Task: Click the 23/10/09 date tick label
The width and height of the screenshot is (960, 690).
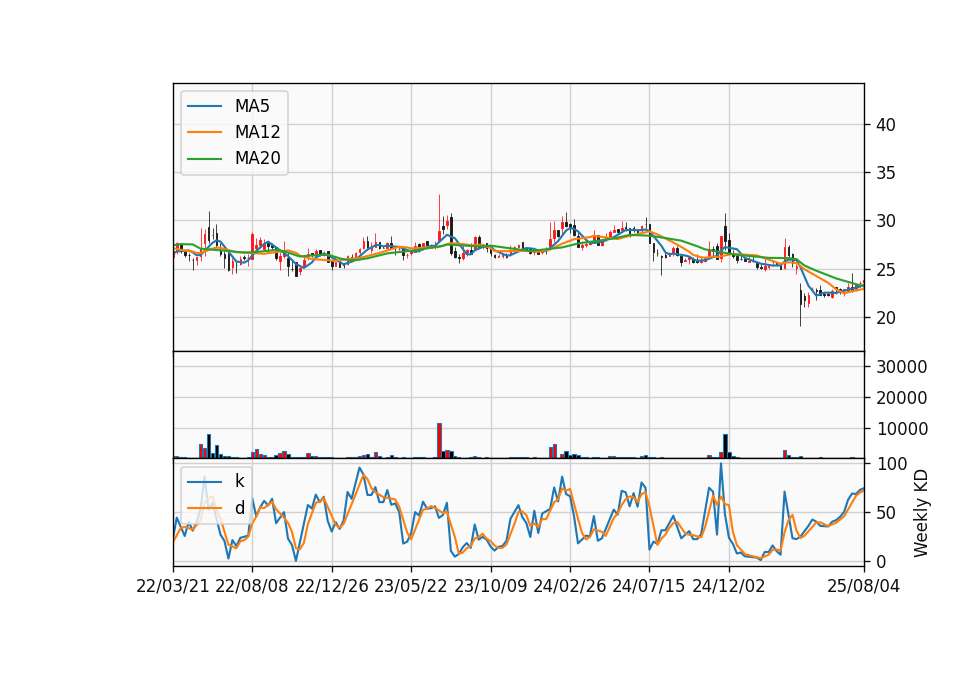Action: [490, 587]
